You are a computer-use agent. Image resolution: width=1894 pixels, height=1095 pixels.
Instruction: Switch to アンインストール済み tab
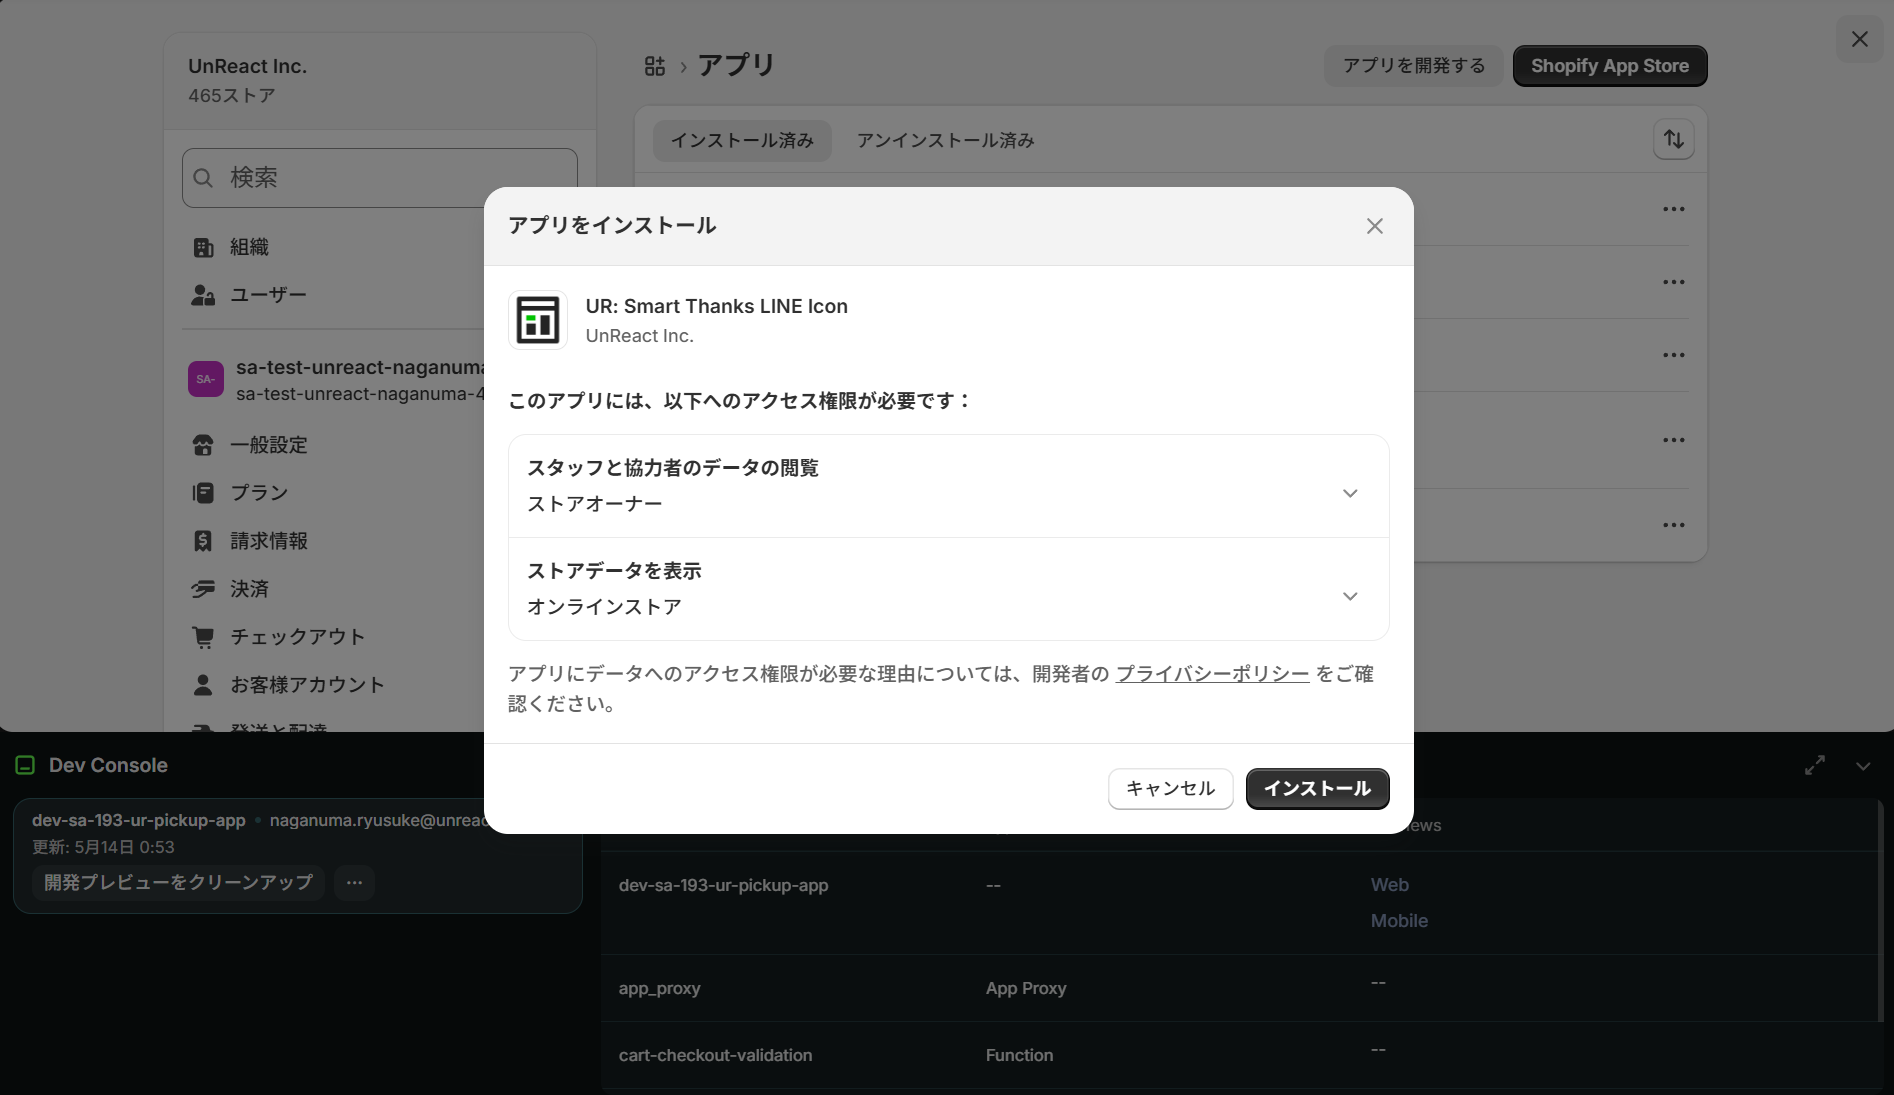point(945,141)
